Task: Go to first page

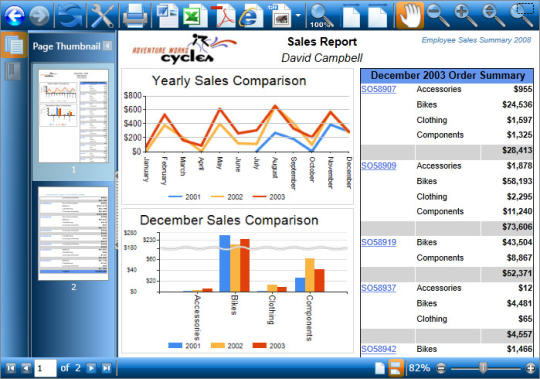Action: pos(11,368)
